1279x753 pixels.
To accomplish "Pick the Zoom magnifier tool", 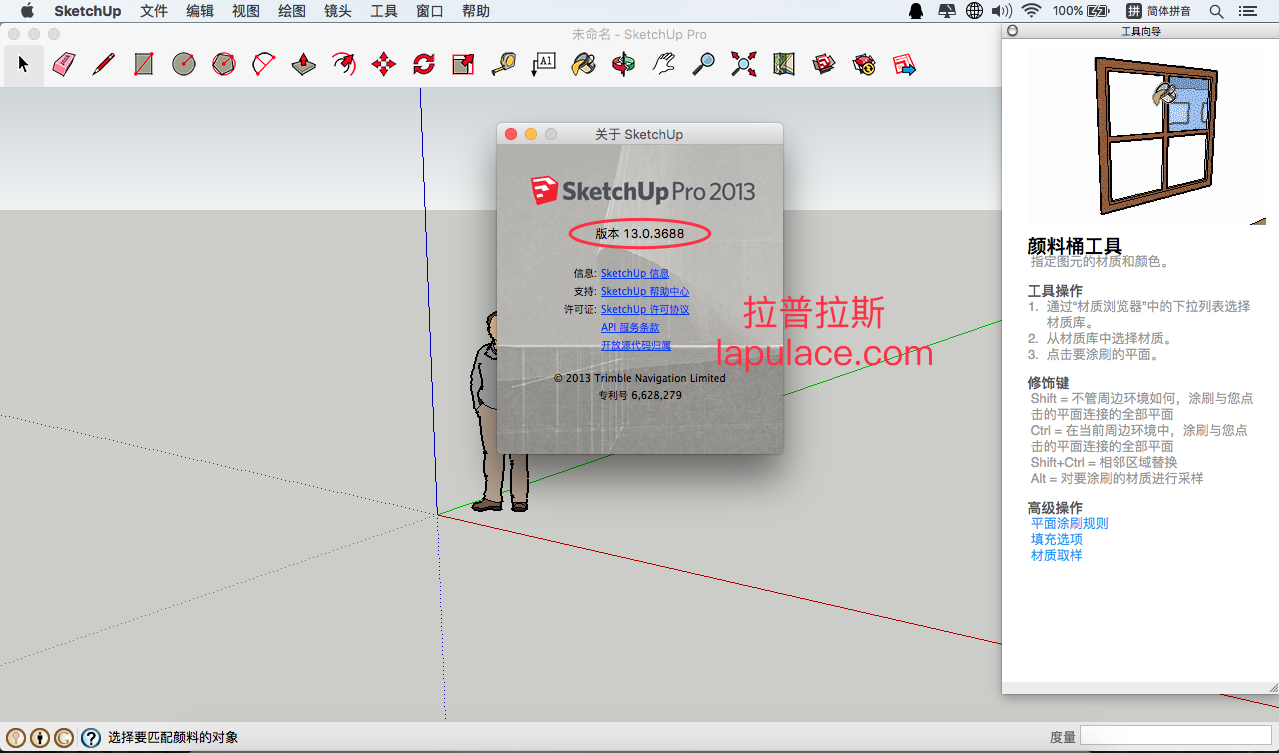I will coord(704,65).
